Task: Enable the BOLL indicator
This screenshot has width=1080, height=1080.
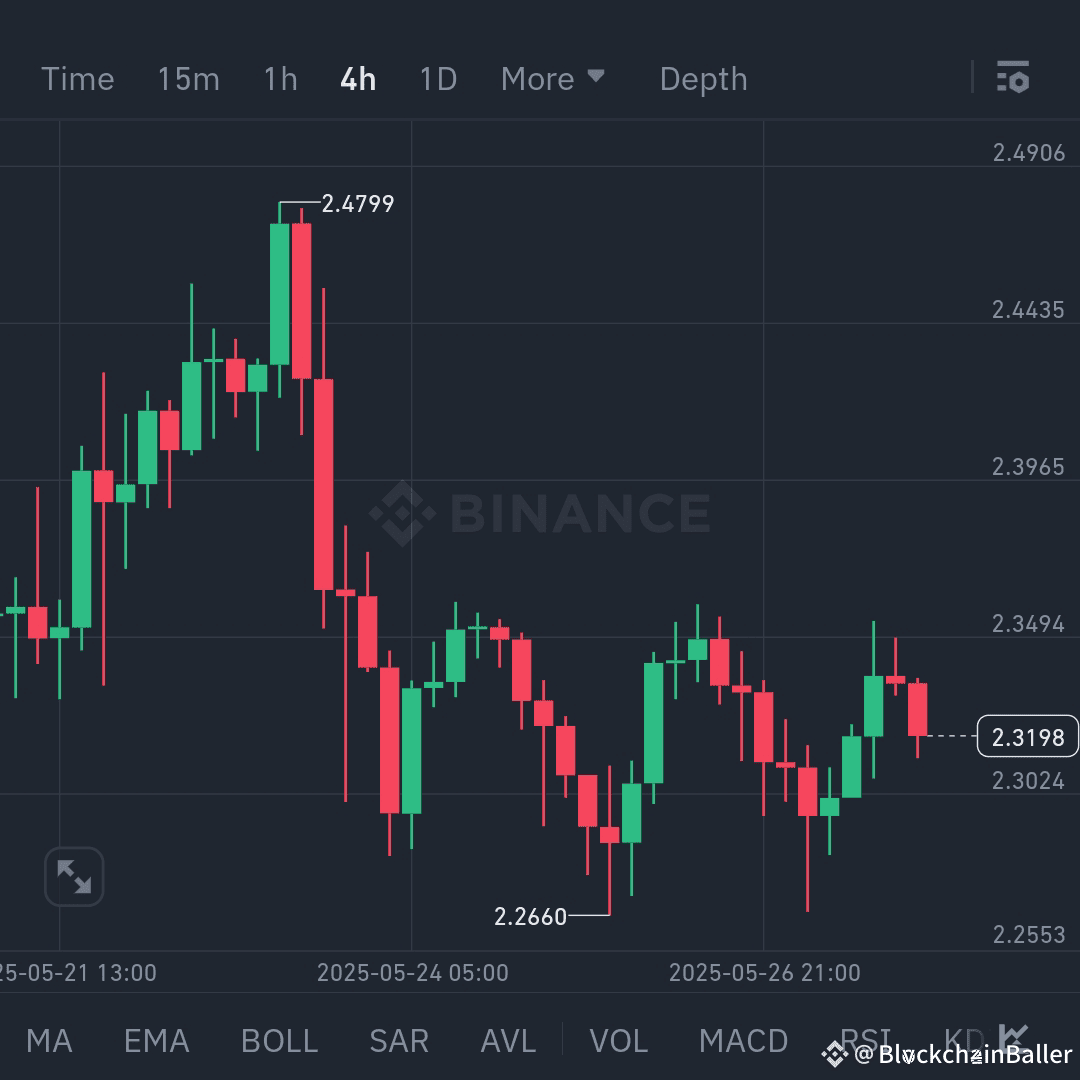Action: (278, 1041)
